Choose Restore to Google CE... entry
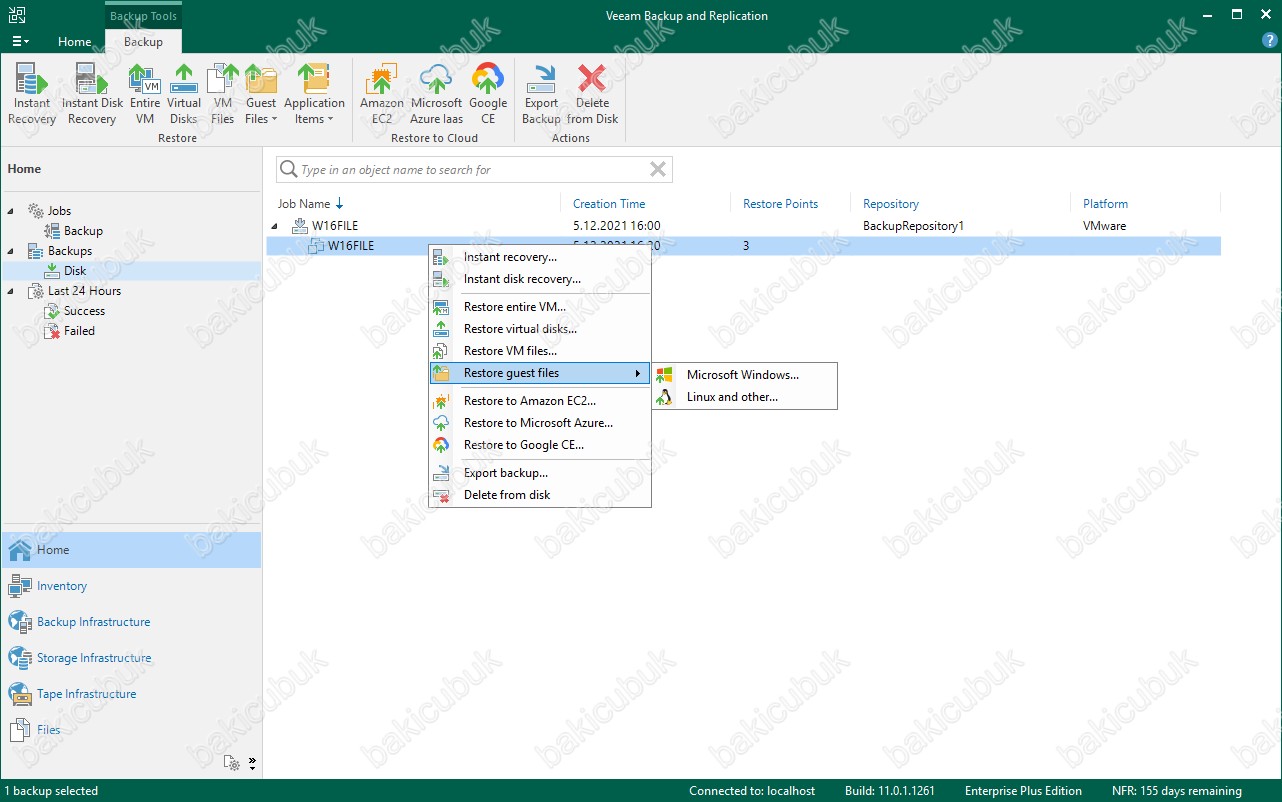This screenshot has width=1282, height=802. pyautogui.click(x=540, y=445)
